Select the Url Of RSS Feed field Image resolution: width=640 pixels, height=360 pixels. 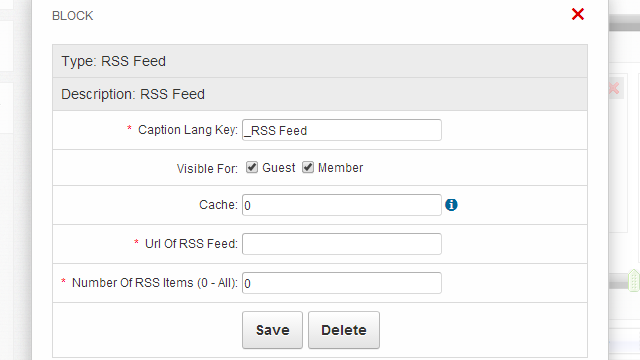pos(342,244)
